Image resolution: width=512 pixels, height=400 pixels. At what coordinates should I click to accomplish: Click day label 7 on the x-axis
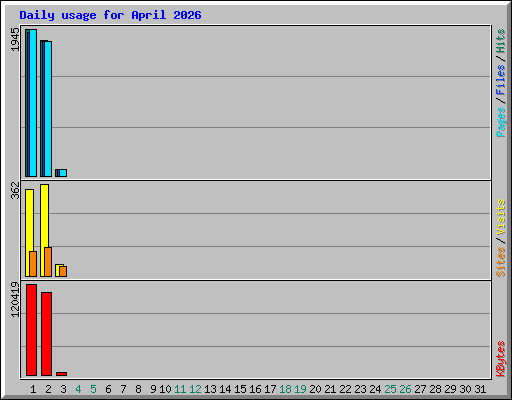coord(123,389)
